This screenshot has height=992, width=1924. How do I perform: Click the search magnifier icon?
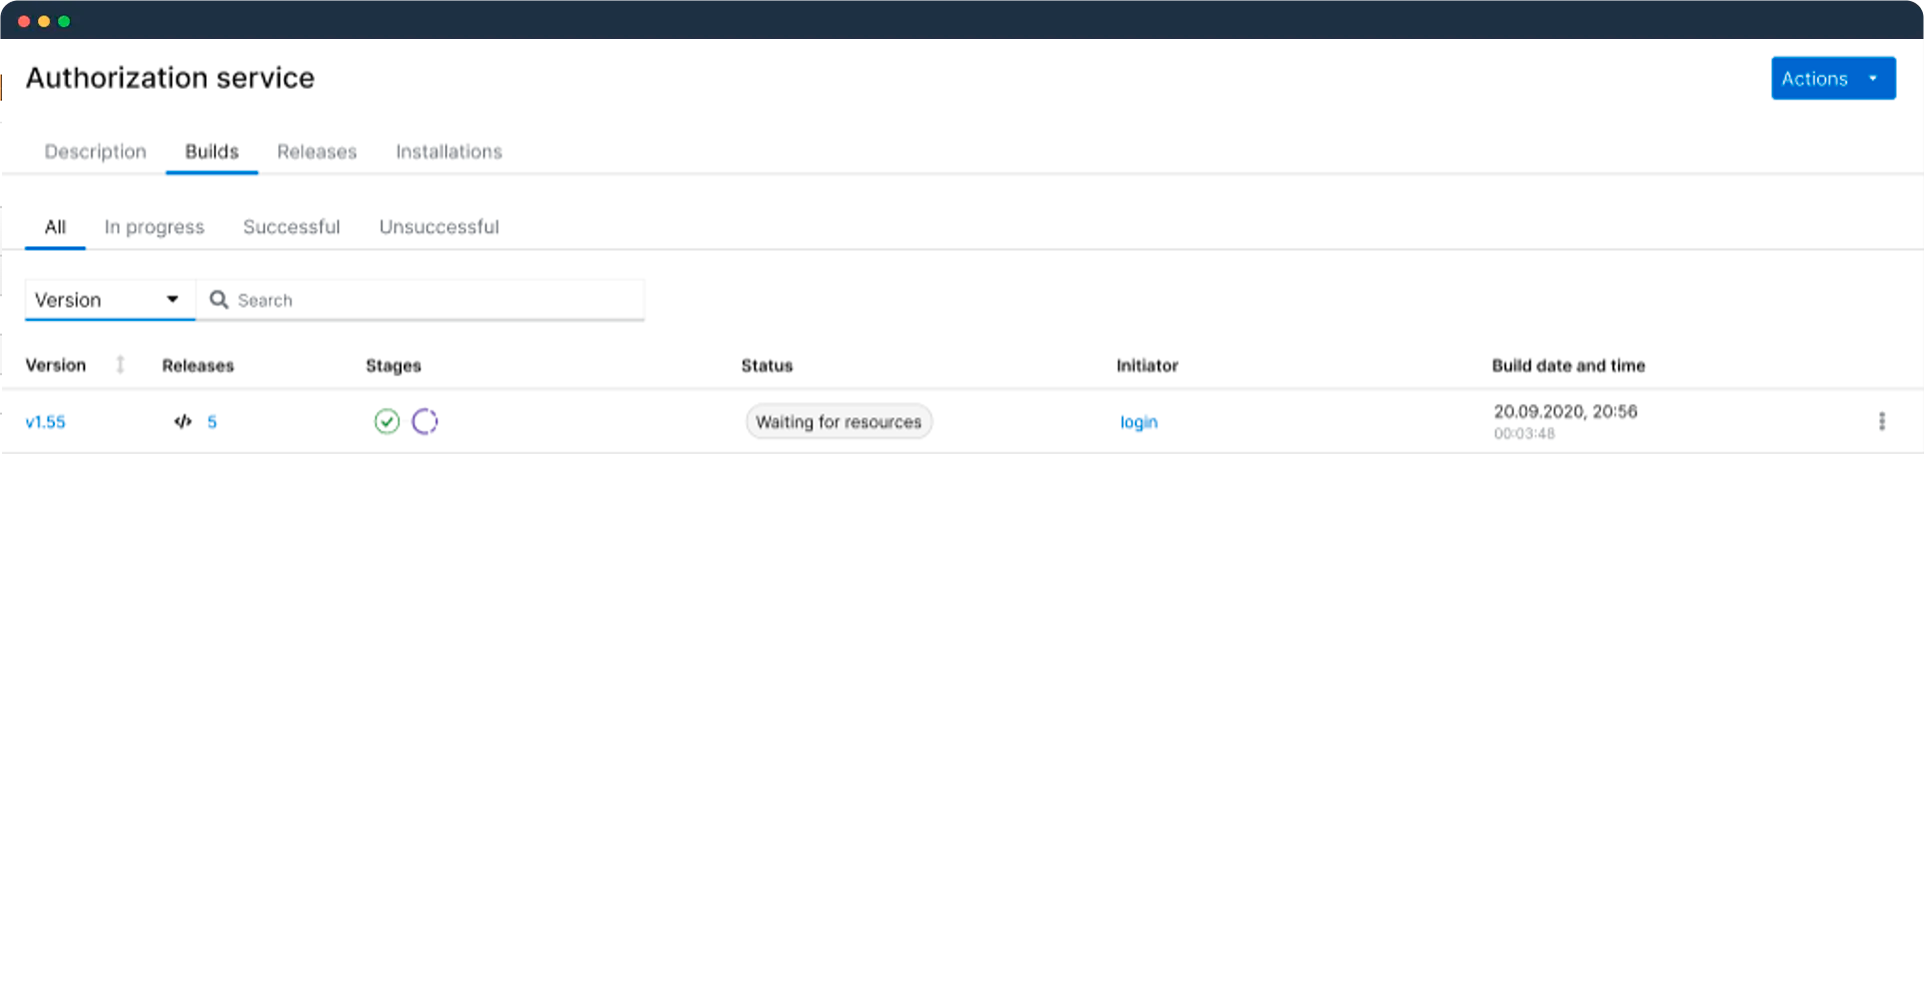(218, 299)
